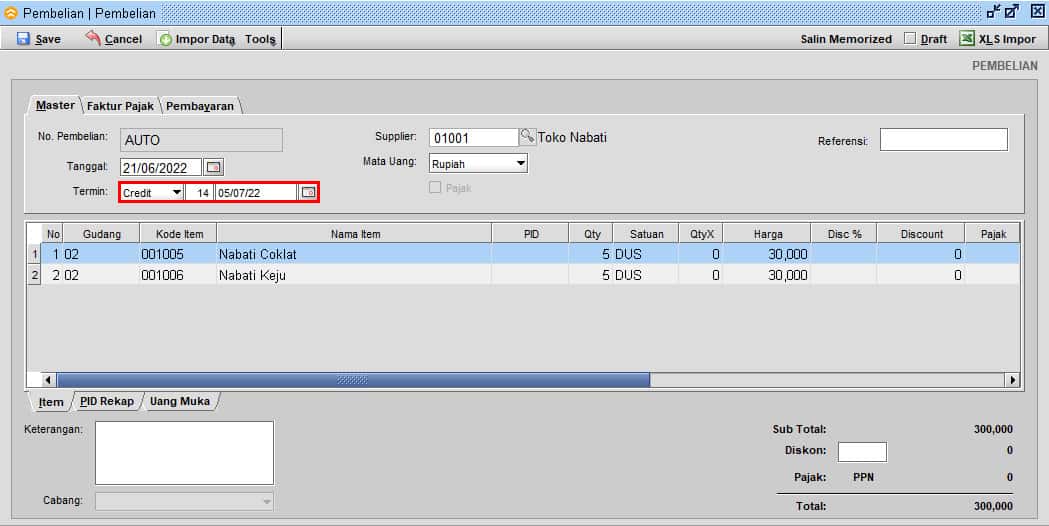
Task: Switch to the Faktur Pajak tab
Action: pos(120,106)
